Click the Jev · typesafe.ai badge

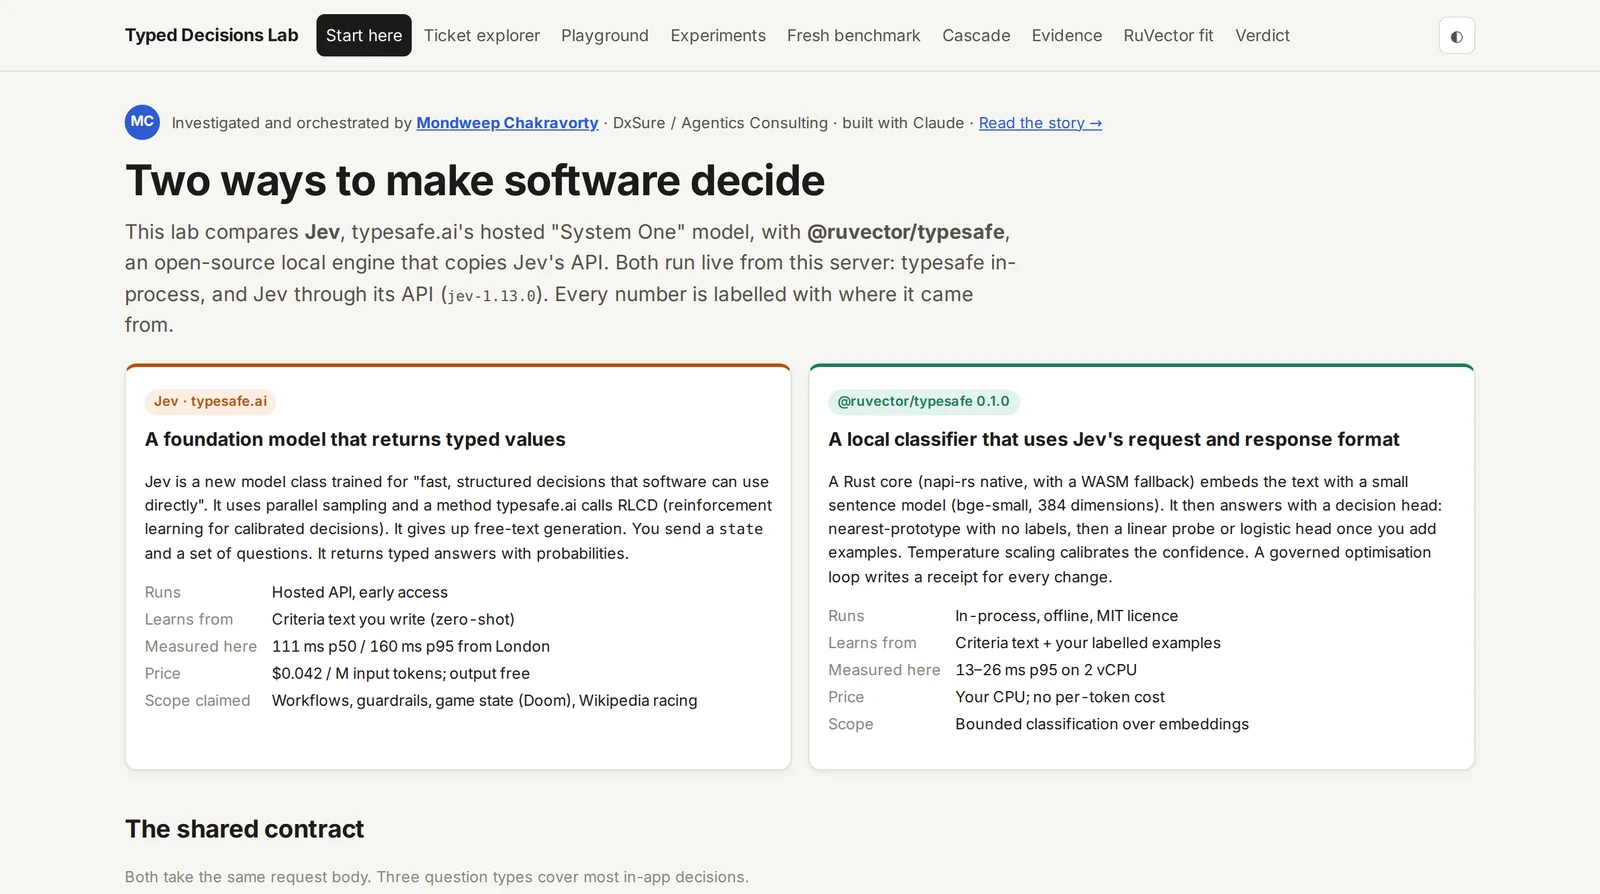tap(210, 401)
